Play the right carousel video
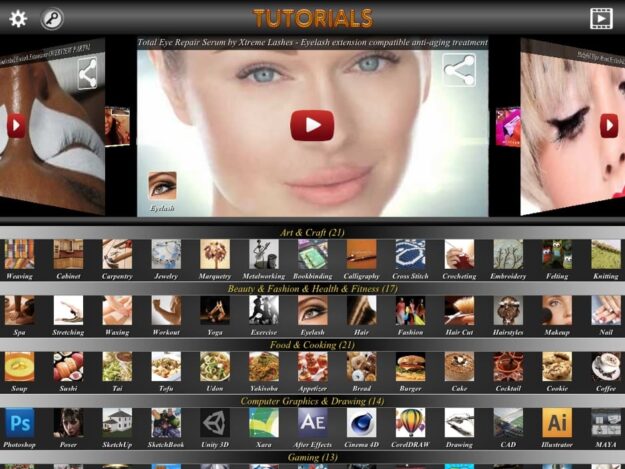The width and height of the screenshot is (625, 469). click(x=608, y=125)
